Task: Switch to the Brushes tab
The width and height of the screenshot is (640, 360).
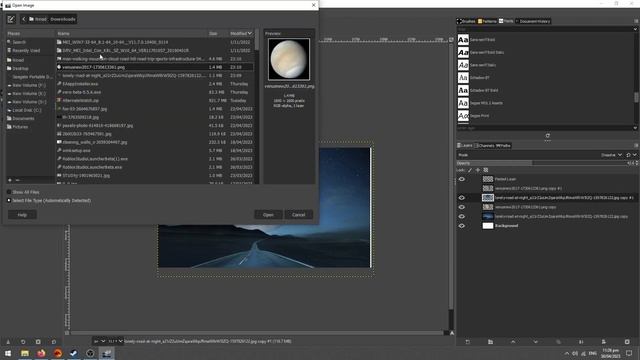Action: coord(466,21)
